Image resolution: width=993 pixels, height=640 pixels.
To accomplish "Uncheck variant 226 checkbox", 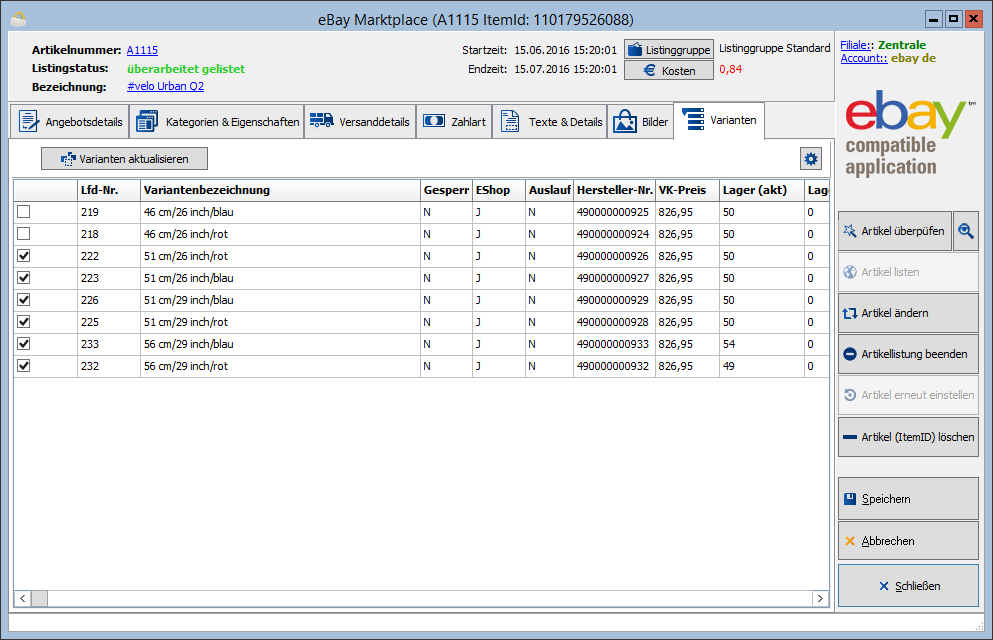I will pos(23,299).
